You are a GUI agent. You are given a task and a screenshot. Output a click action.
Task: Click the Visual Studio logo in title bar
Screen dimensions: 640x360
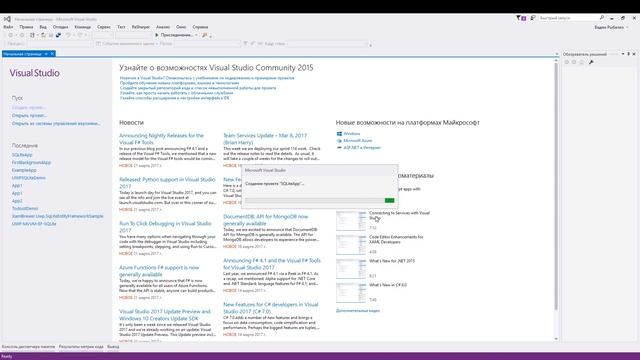pos(7,19)
